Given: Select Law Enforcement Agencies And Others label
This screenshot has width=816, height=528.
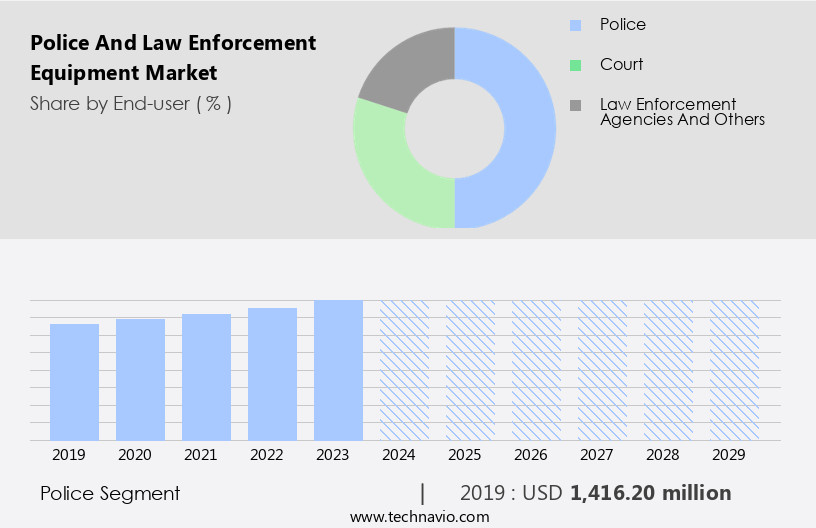Looking at the screenshot, I should pos(682,112).
